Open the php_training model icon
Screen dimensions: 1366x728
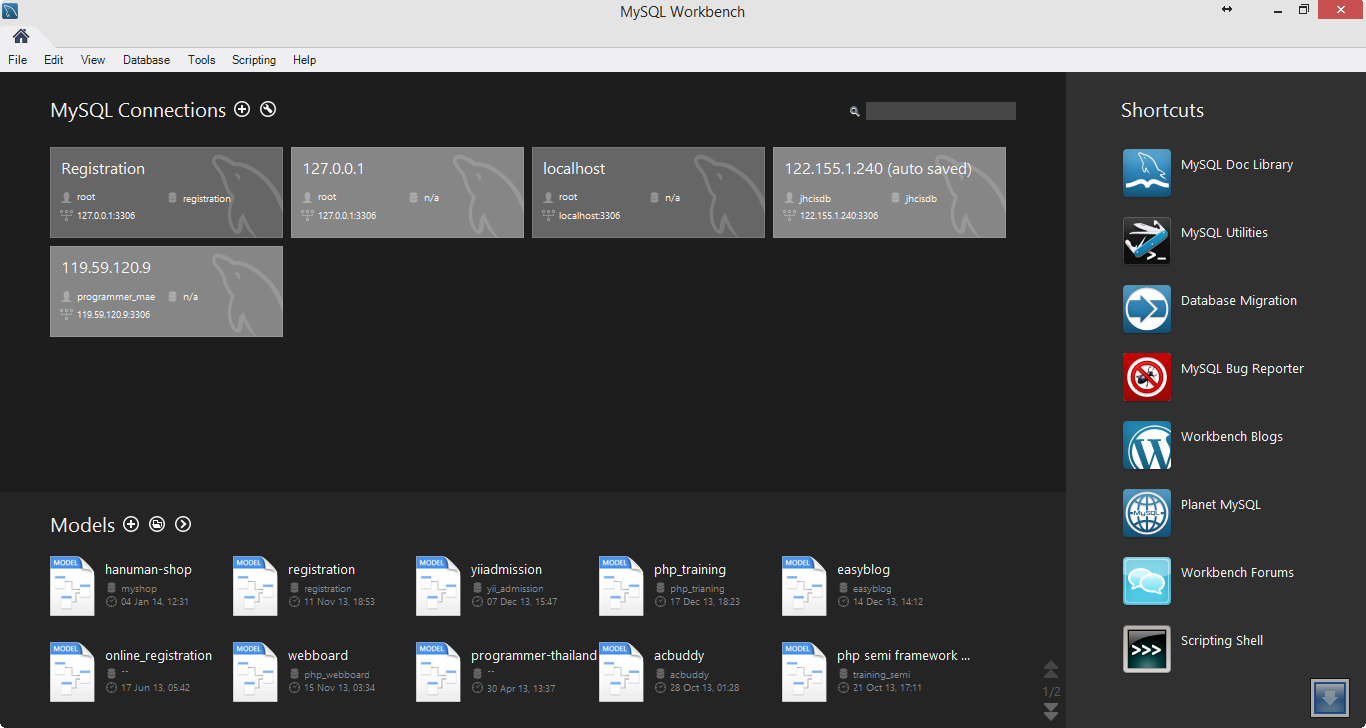(x=621, y=586)
